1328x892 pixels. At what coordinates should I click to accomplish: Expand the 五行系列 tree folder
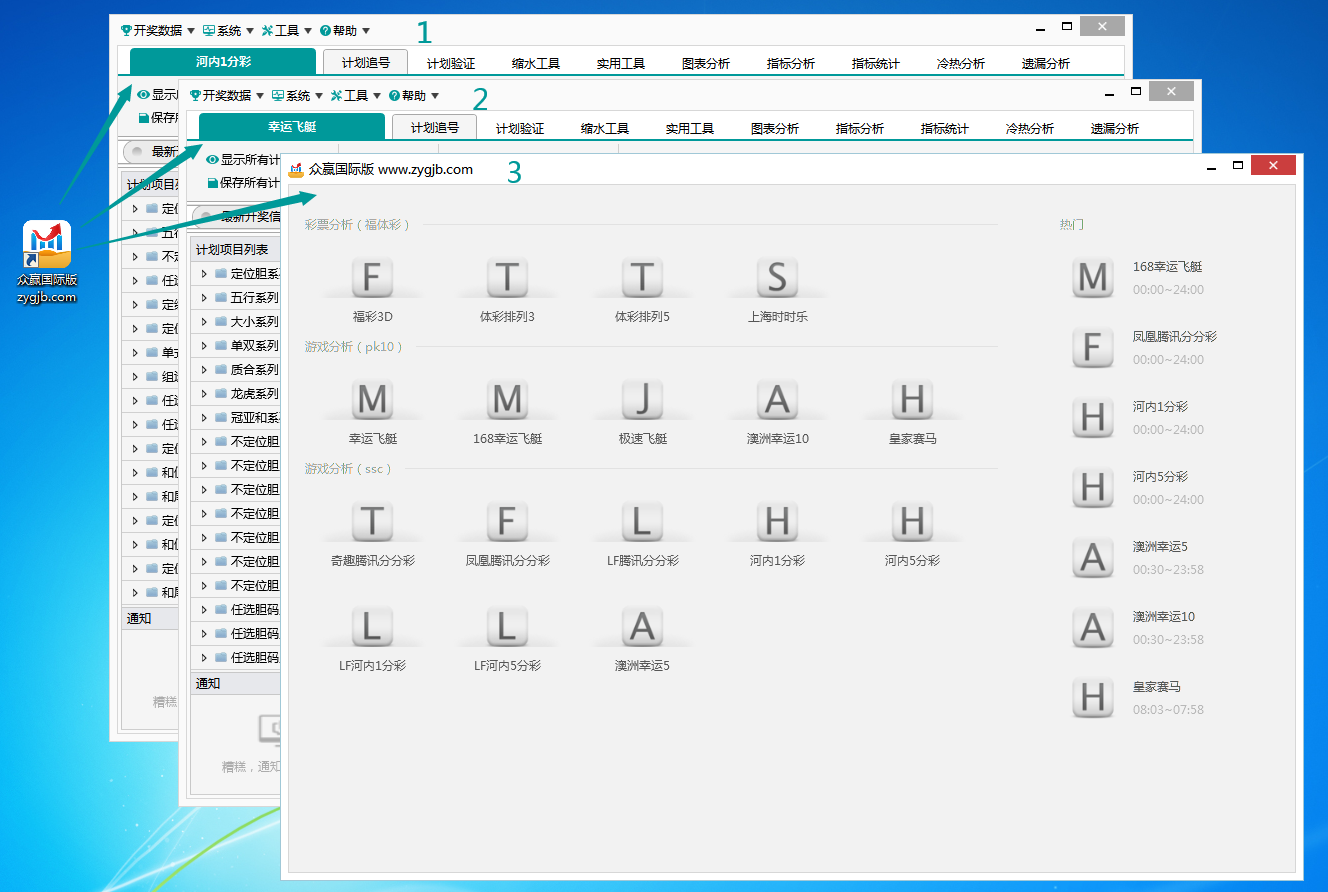point(204,298)
